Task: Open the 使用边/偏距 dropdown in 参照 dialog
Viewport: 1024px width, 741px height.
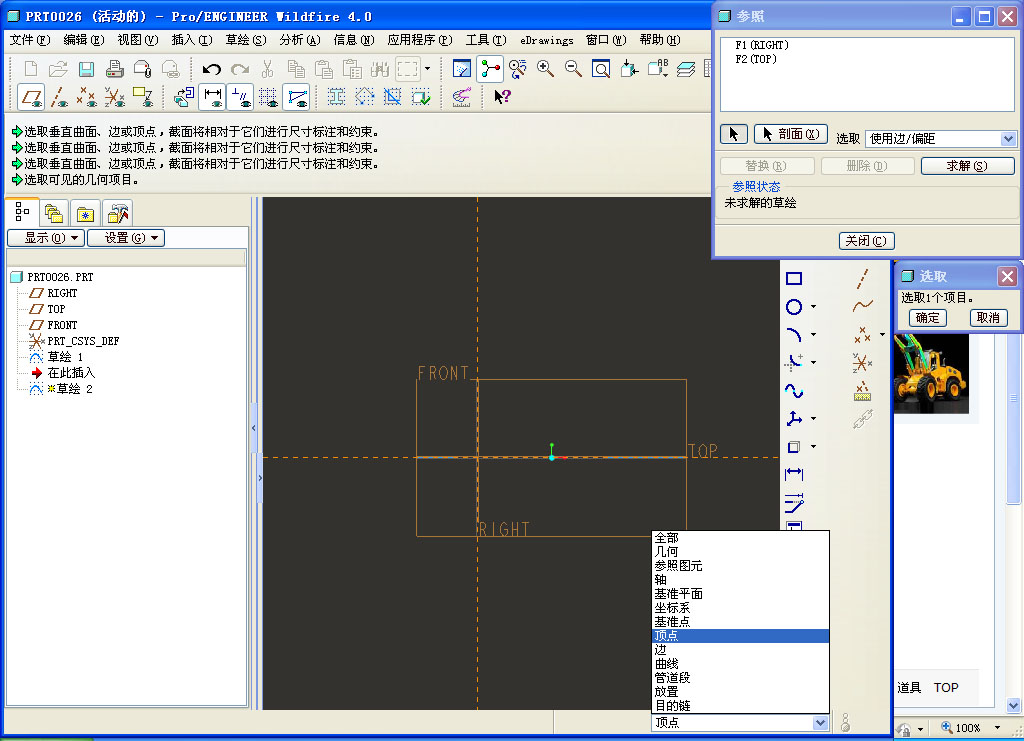Action: (x=1008, y=138)
